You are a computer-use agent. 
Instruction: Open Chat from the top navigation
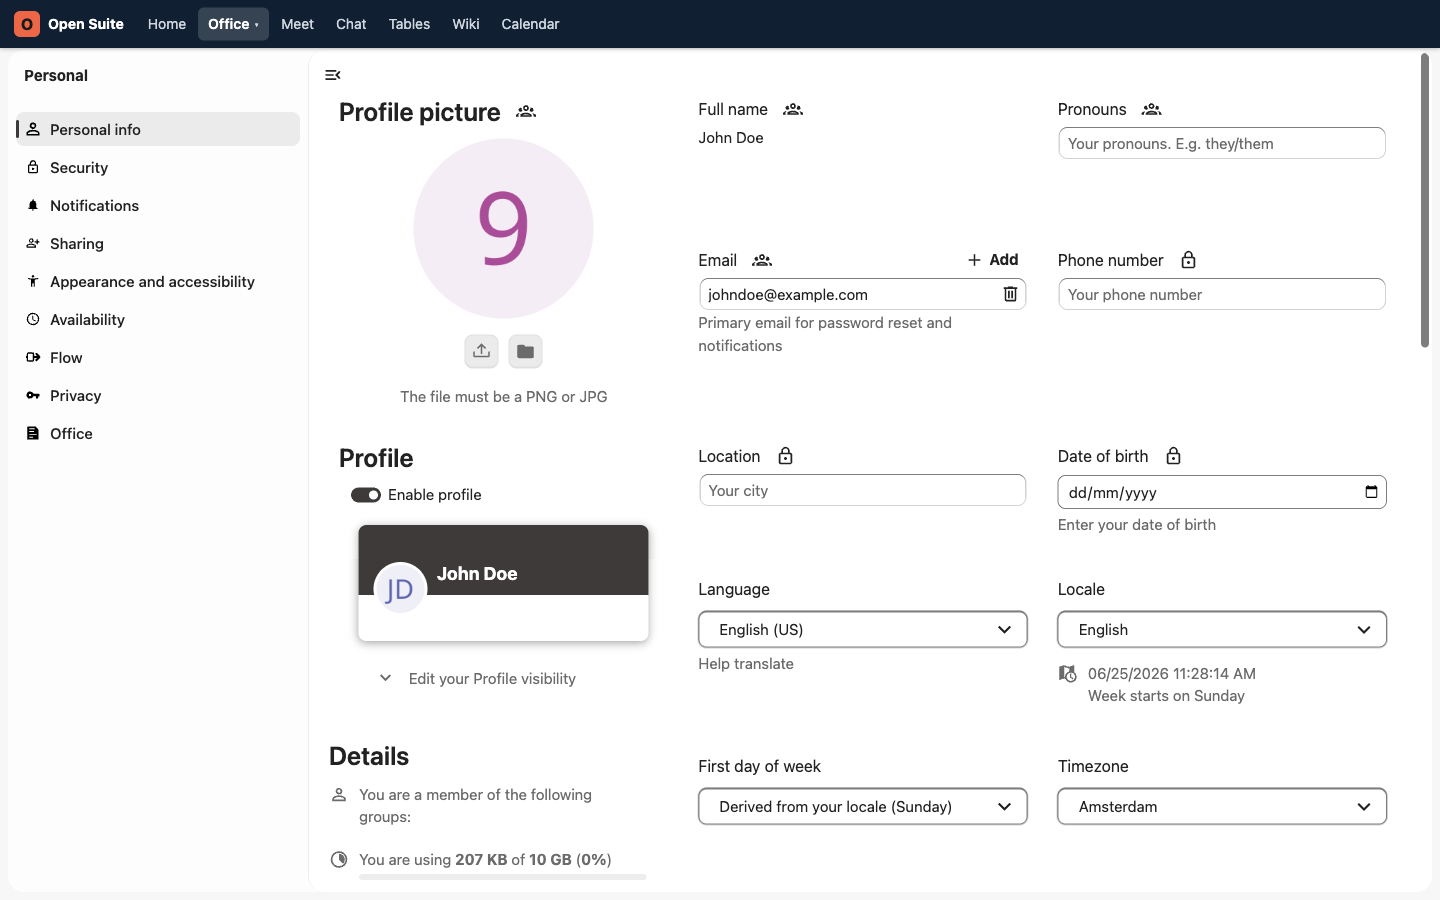point(351,24)
